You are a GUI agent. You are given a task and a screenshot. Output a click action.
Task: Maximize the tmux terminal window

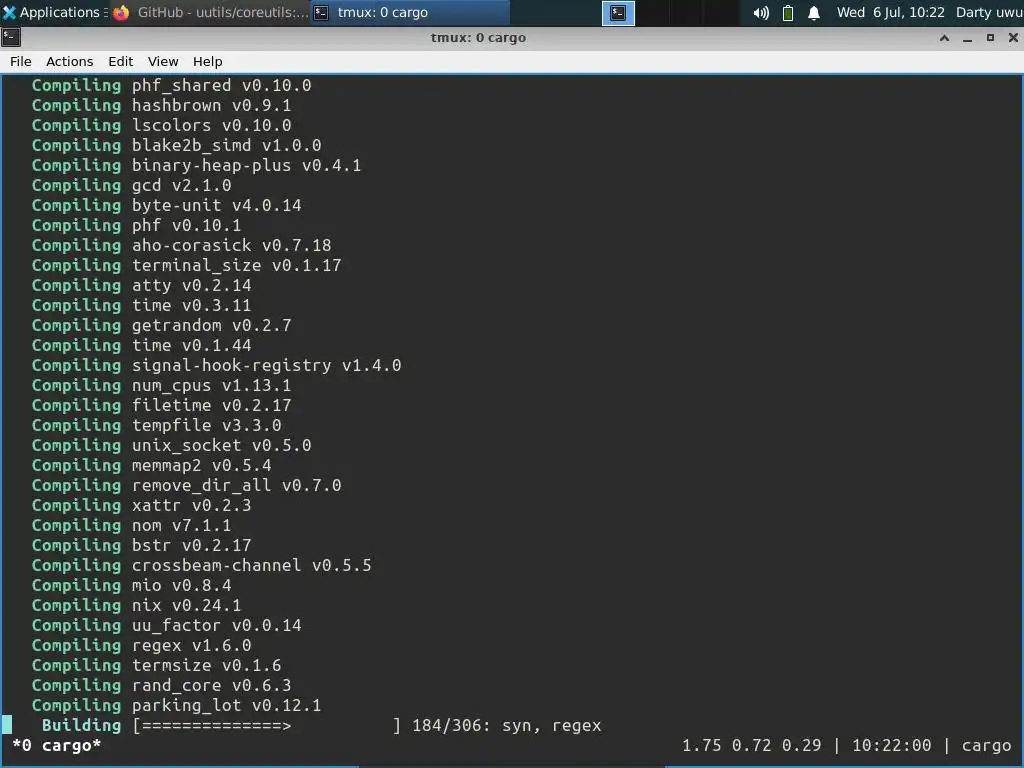pos(990,38)
